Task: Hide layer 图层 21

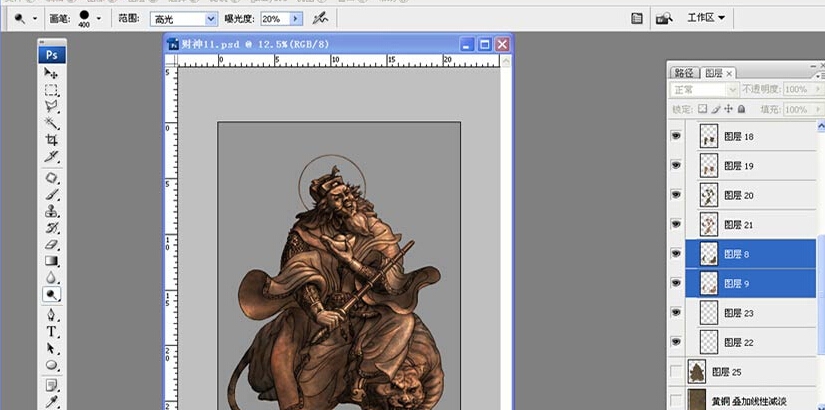Action: click(676, 224)
